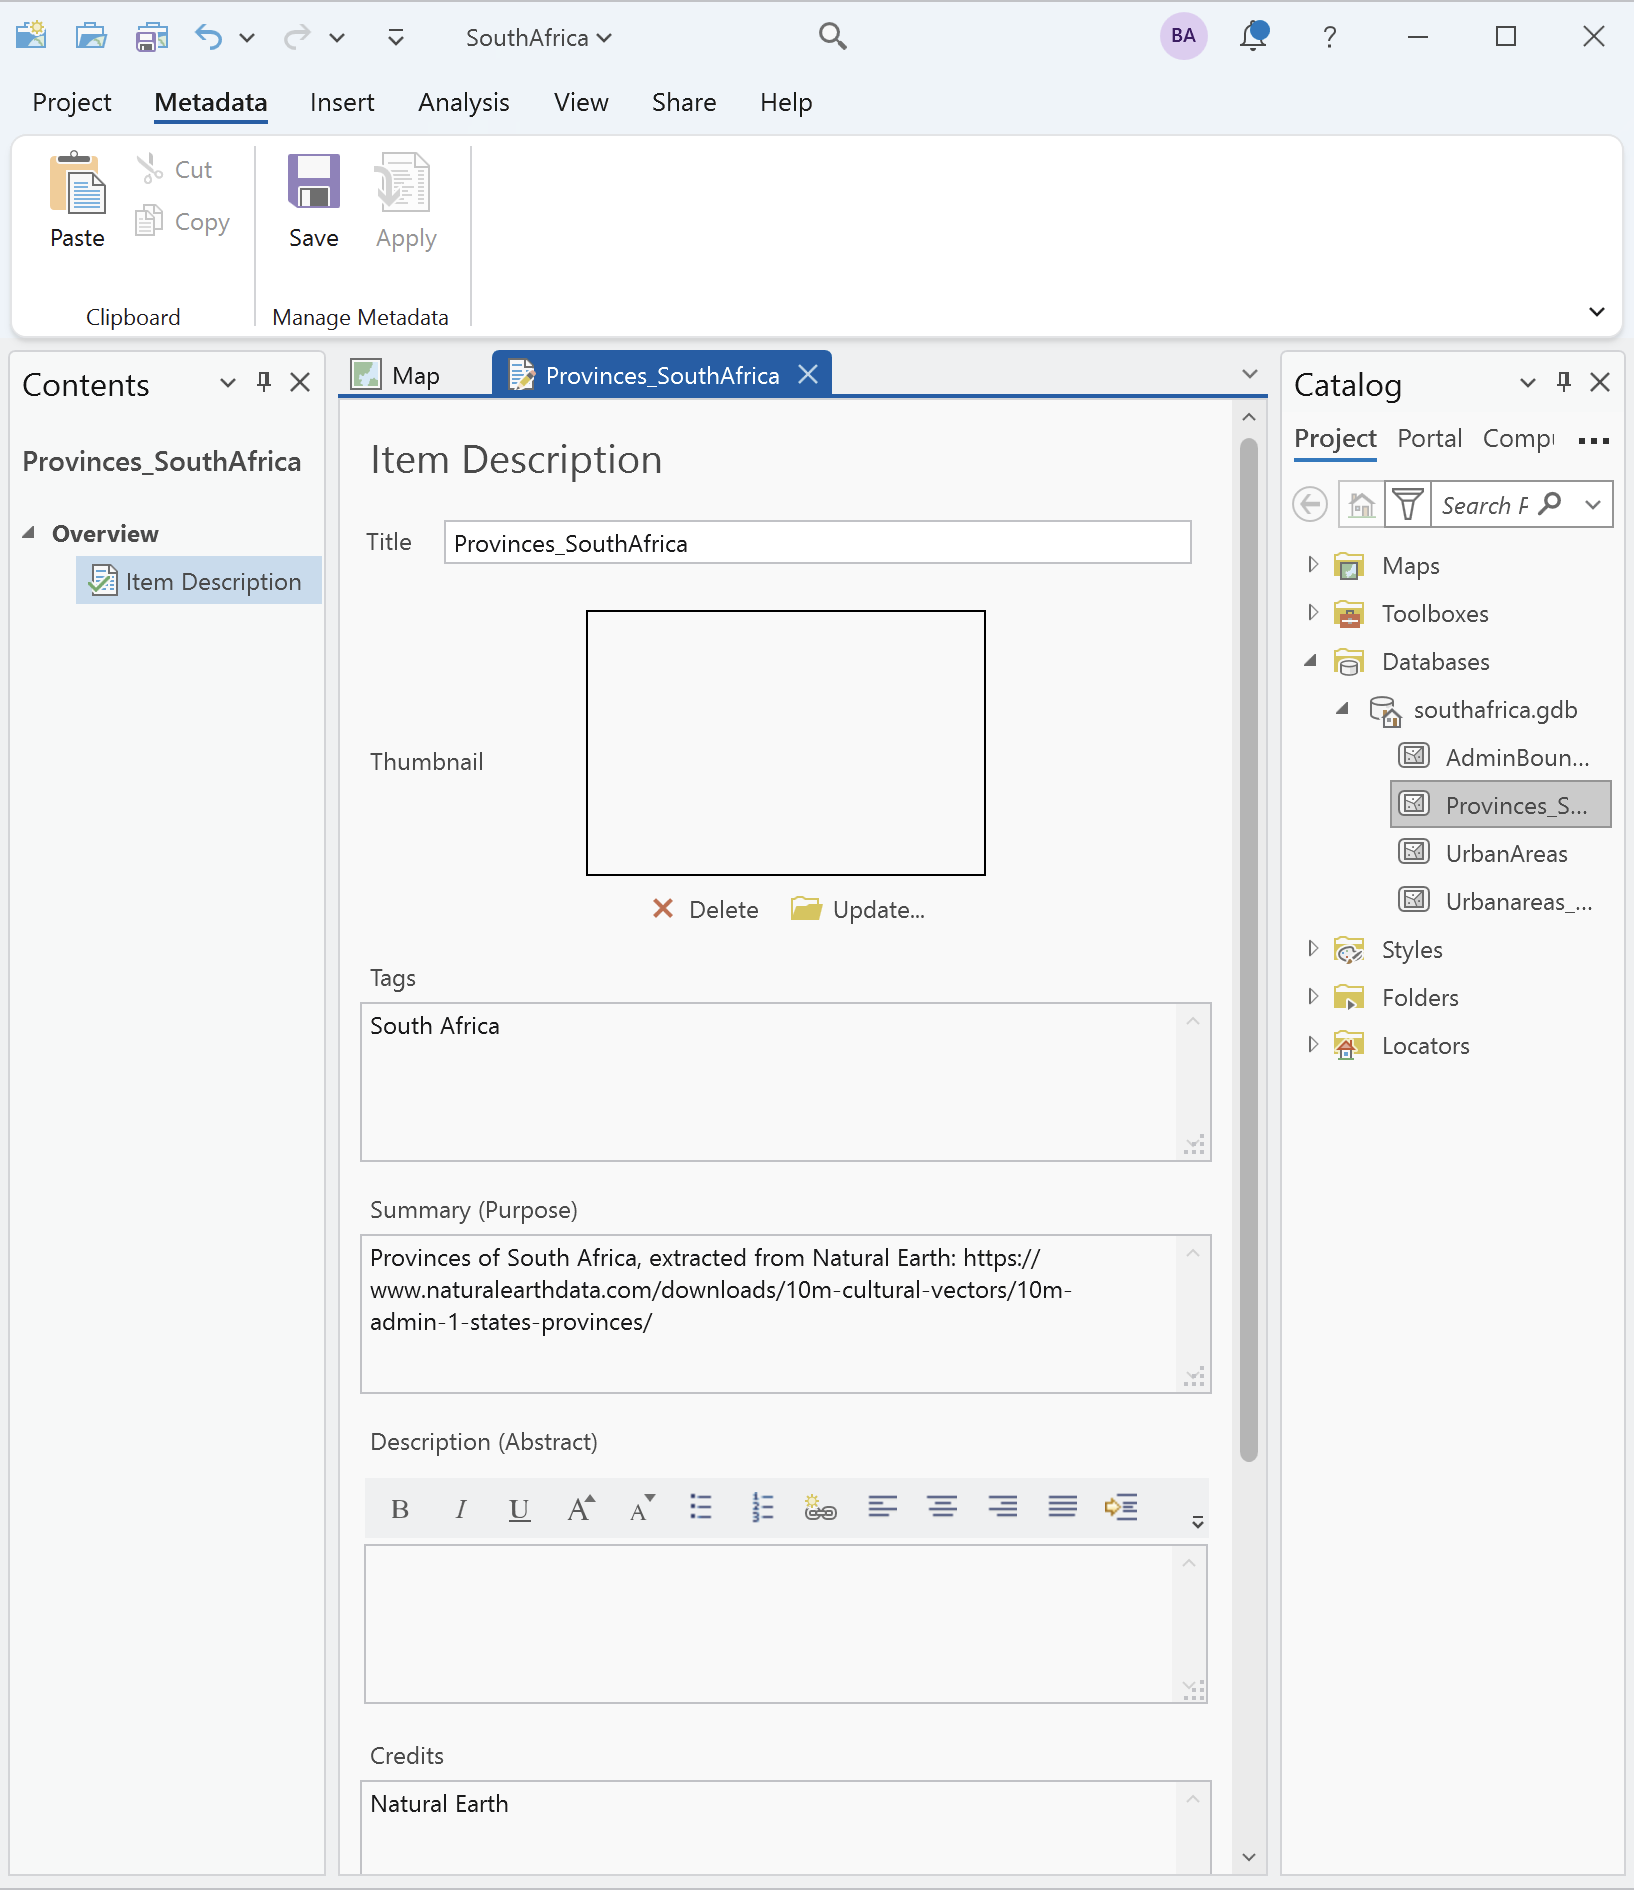This screenshot has height=1890, width=1634.
Task: Select Item Description in Contents
Action: click(x=198, y=581)
